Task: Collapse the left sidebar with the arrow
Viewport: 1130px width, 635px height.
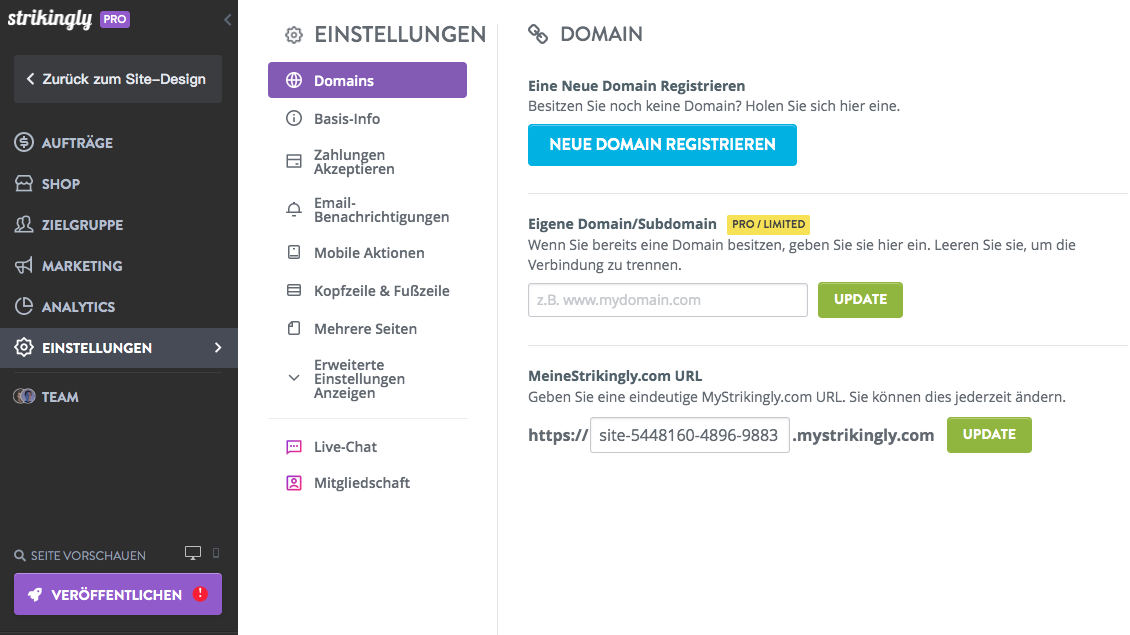Action: [x=227, y=19]
